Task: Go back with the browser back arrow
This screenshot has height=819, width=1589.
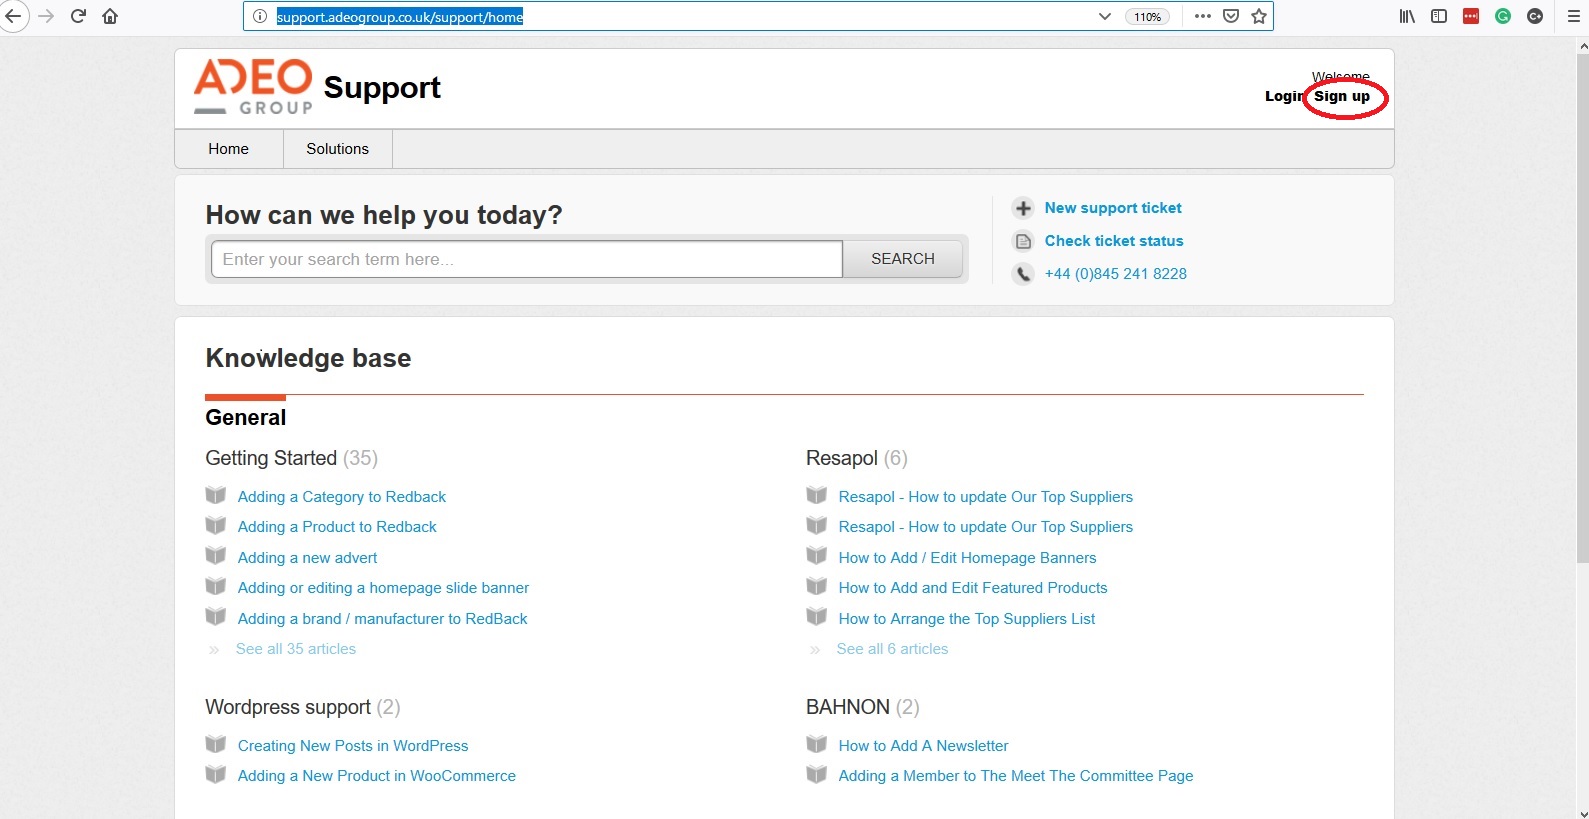Action: click(x=13, y=16)
